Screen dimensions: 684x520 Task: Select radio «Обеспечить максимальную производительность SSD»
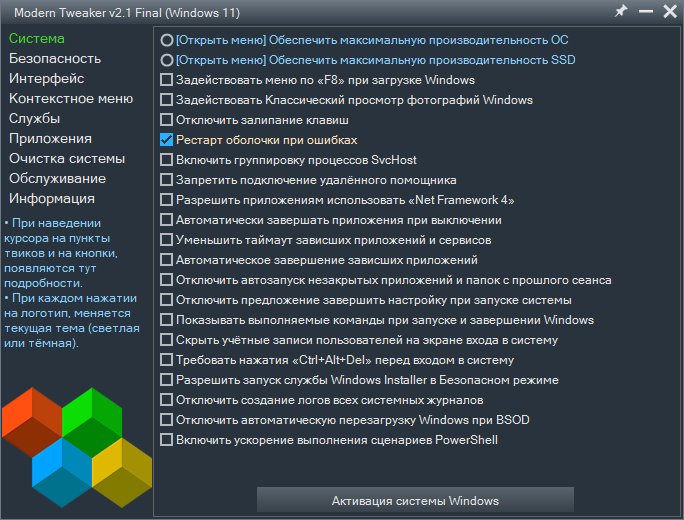point(167,60)
